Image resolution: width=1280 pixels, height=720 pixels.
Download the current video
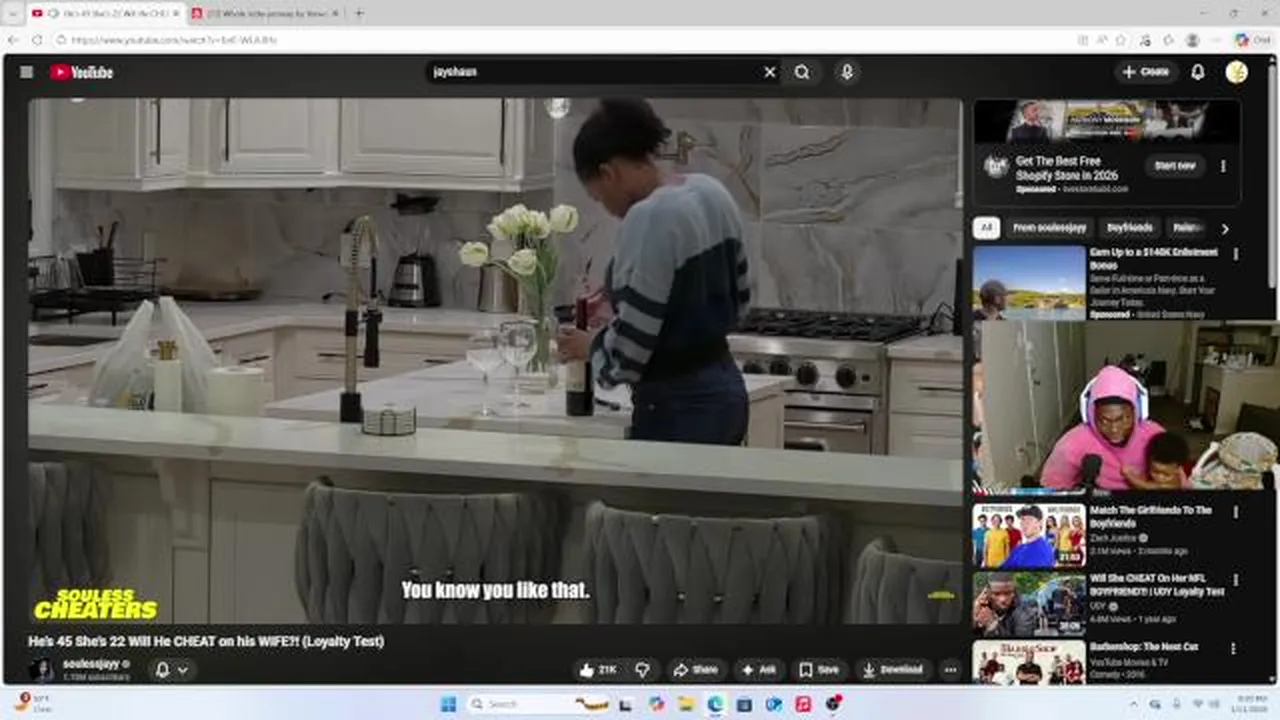[x=893, y=670]
